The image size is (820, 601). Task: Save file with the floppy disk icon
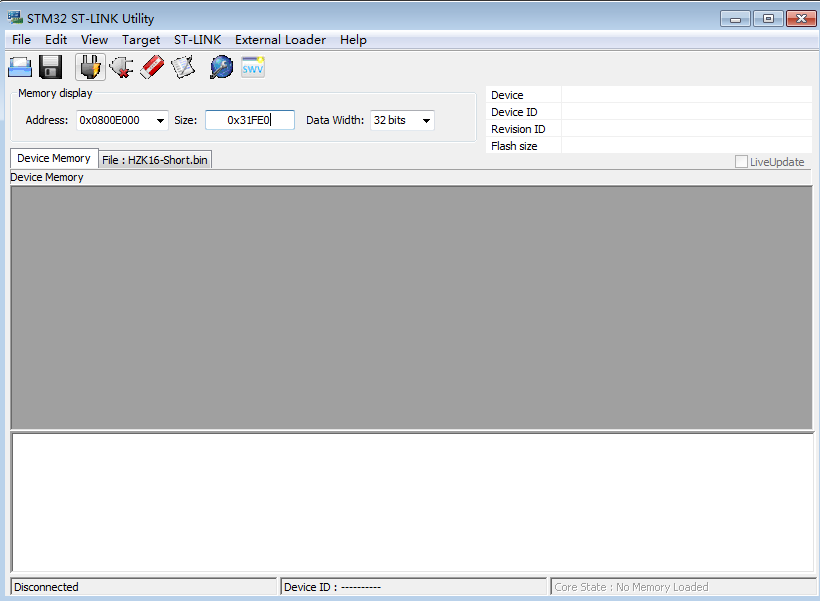[51, 67]
